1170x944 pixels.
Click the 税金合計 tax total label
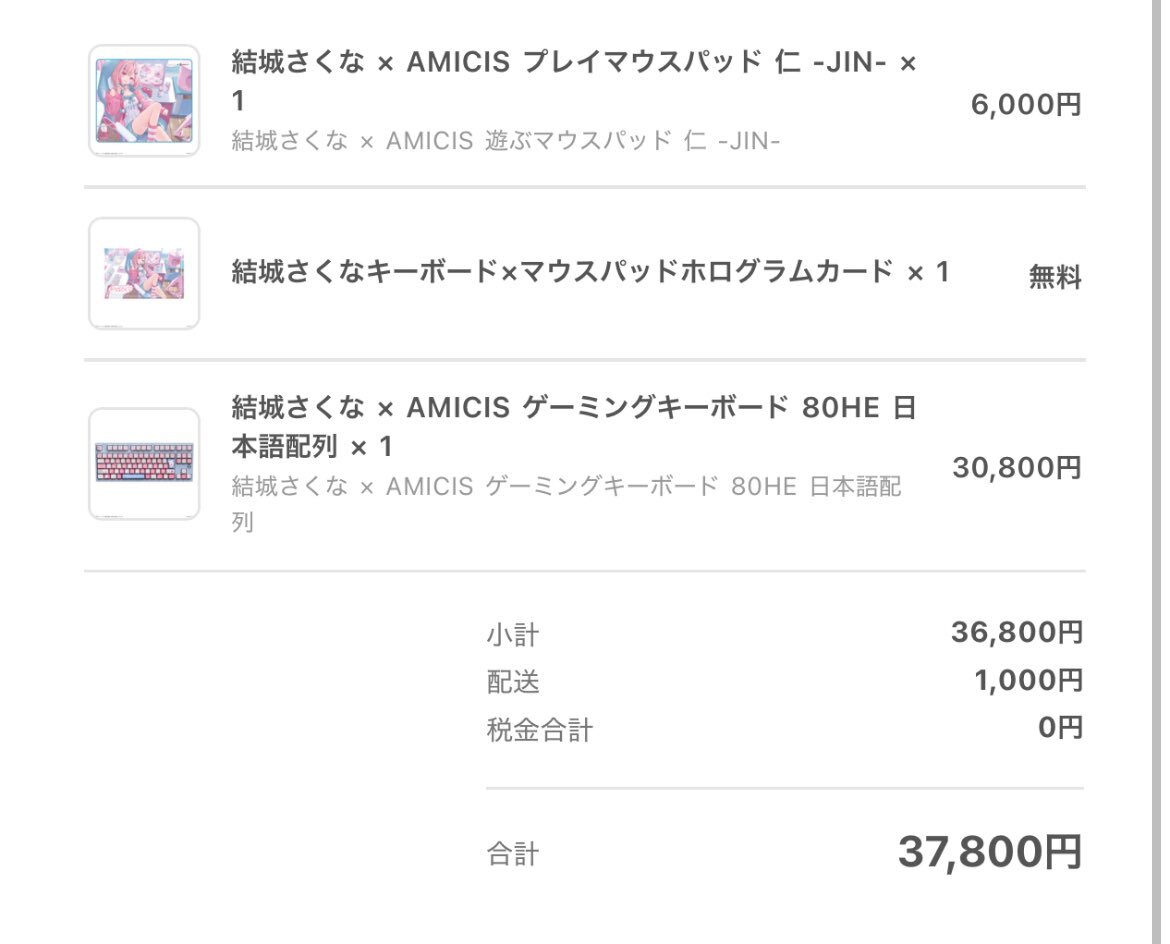[539, 729]
